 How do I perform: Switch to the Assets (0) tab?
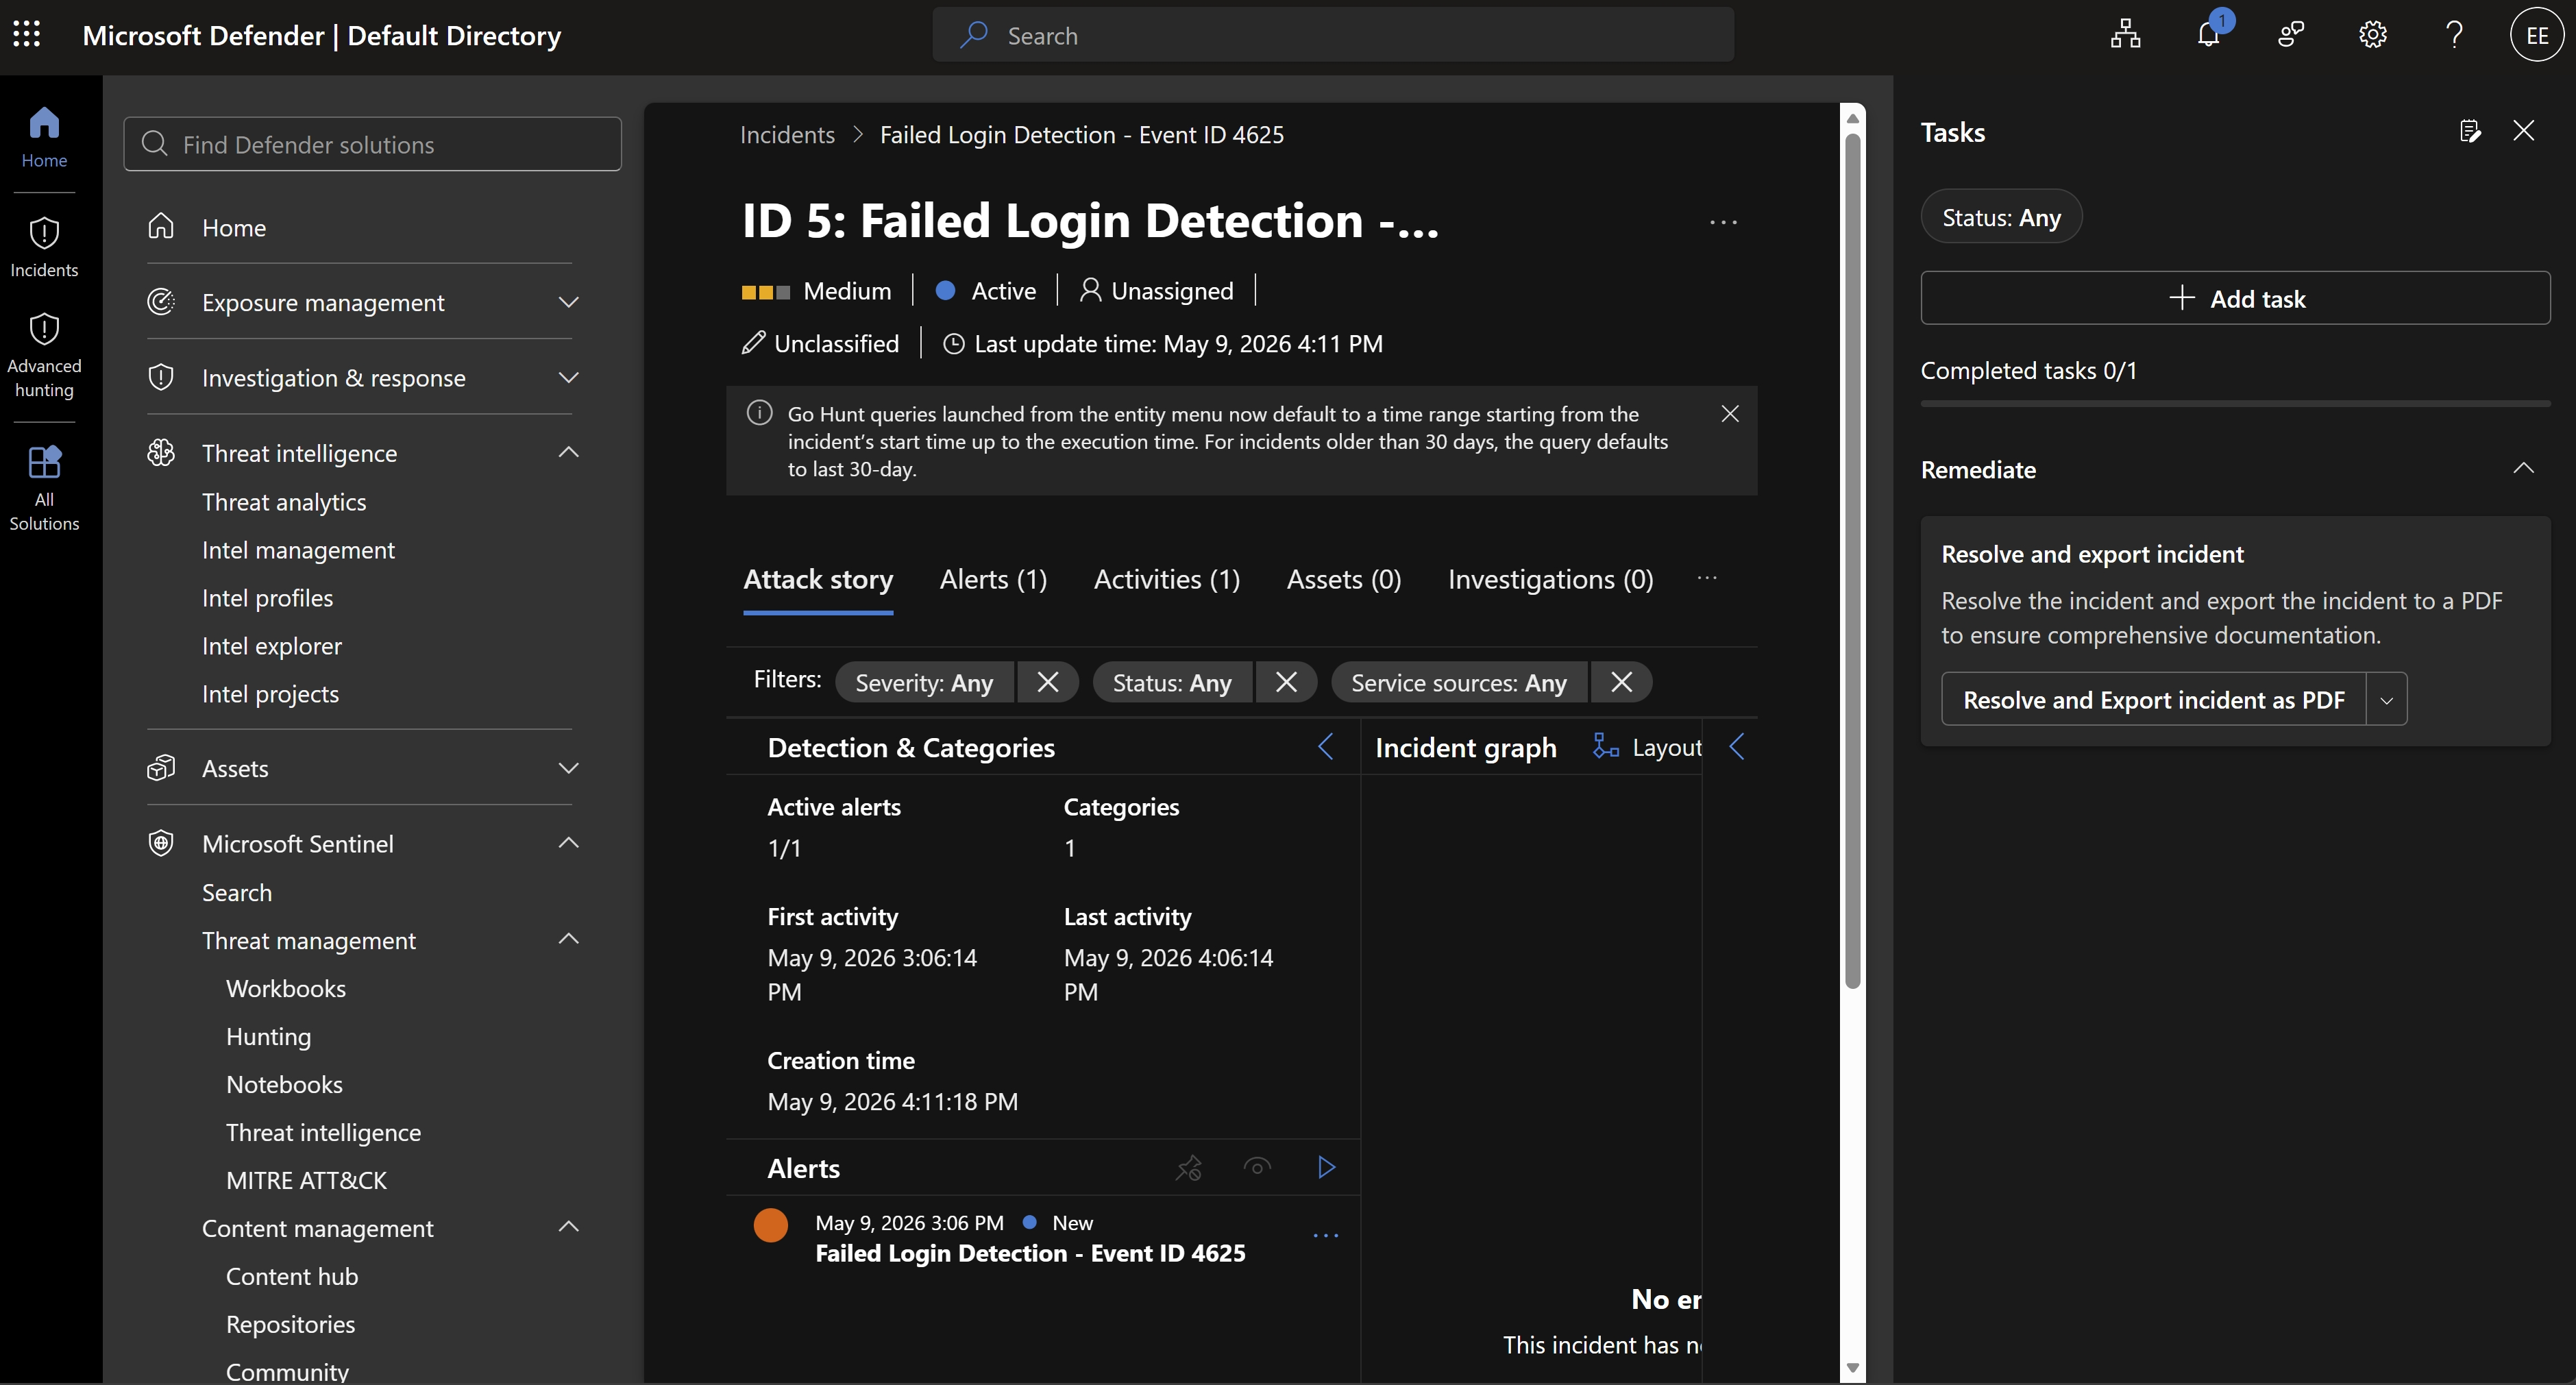coord(1343,579)
